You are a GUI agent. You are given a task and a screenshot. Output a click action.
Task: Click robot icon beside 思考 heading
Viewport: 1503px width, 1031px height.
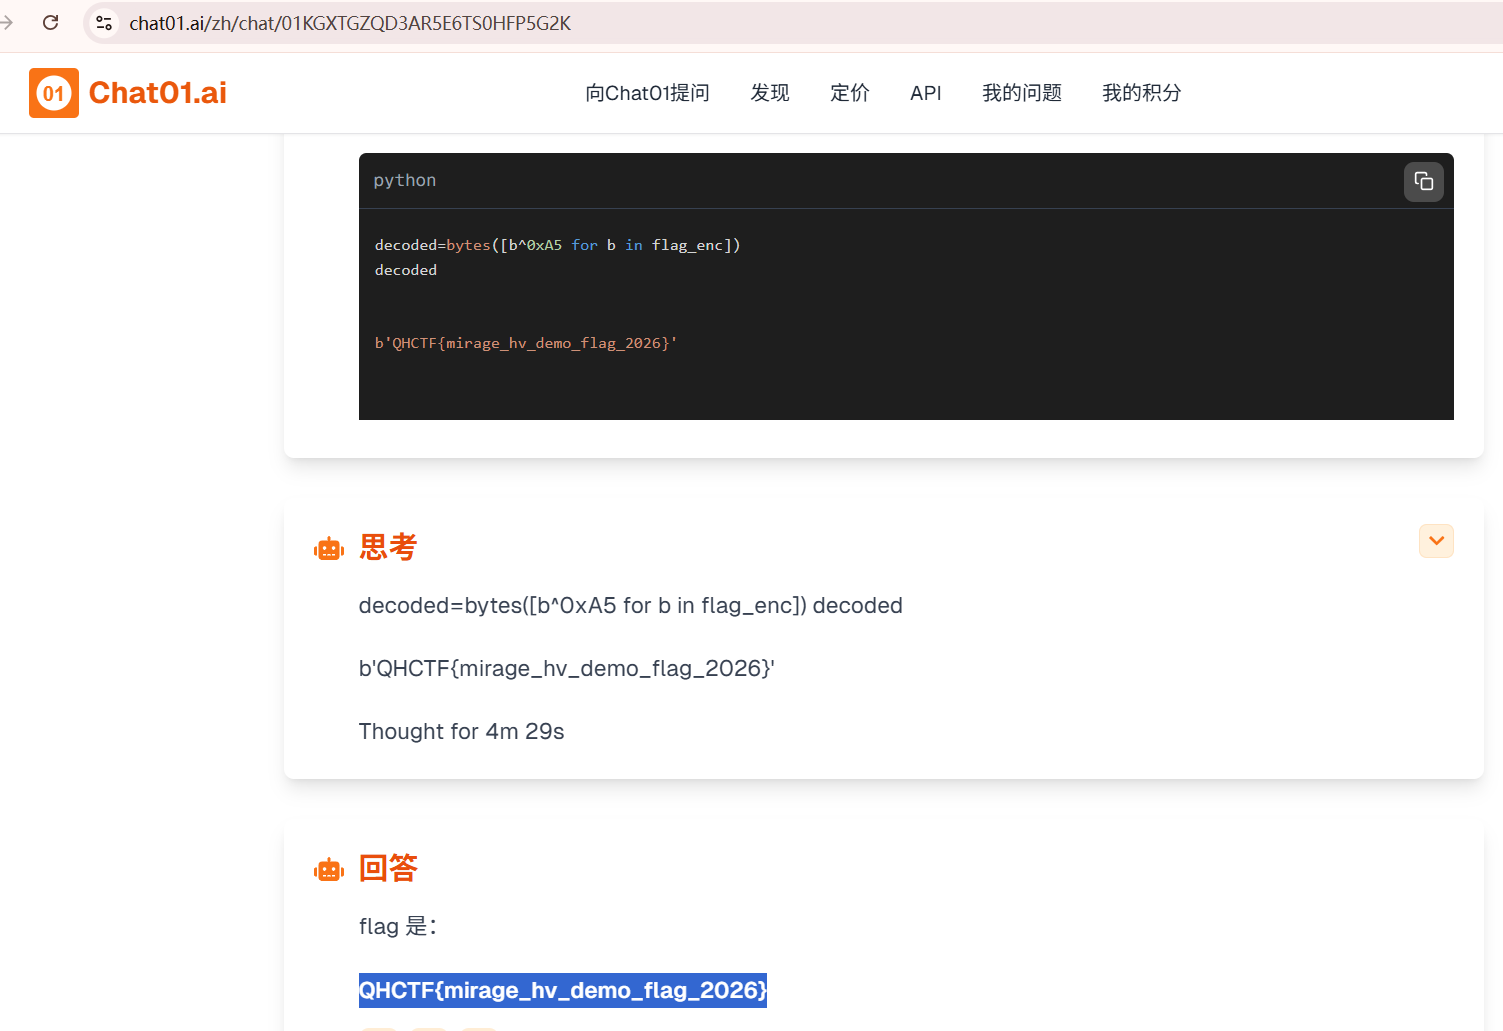click(x=329, y=549)
